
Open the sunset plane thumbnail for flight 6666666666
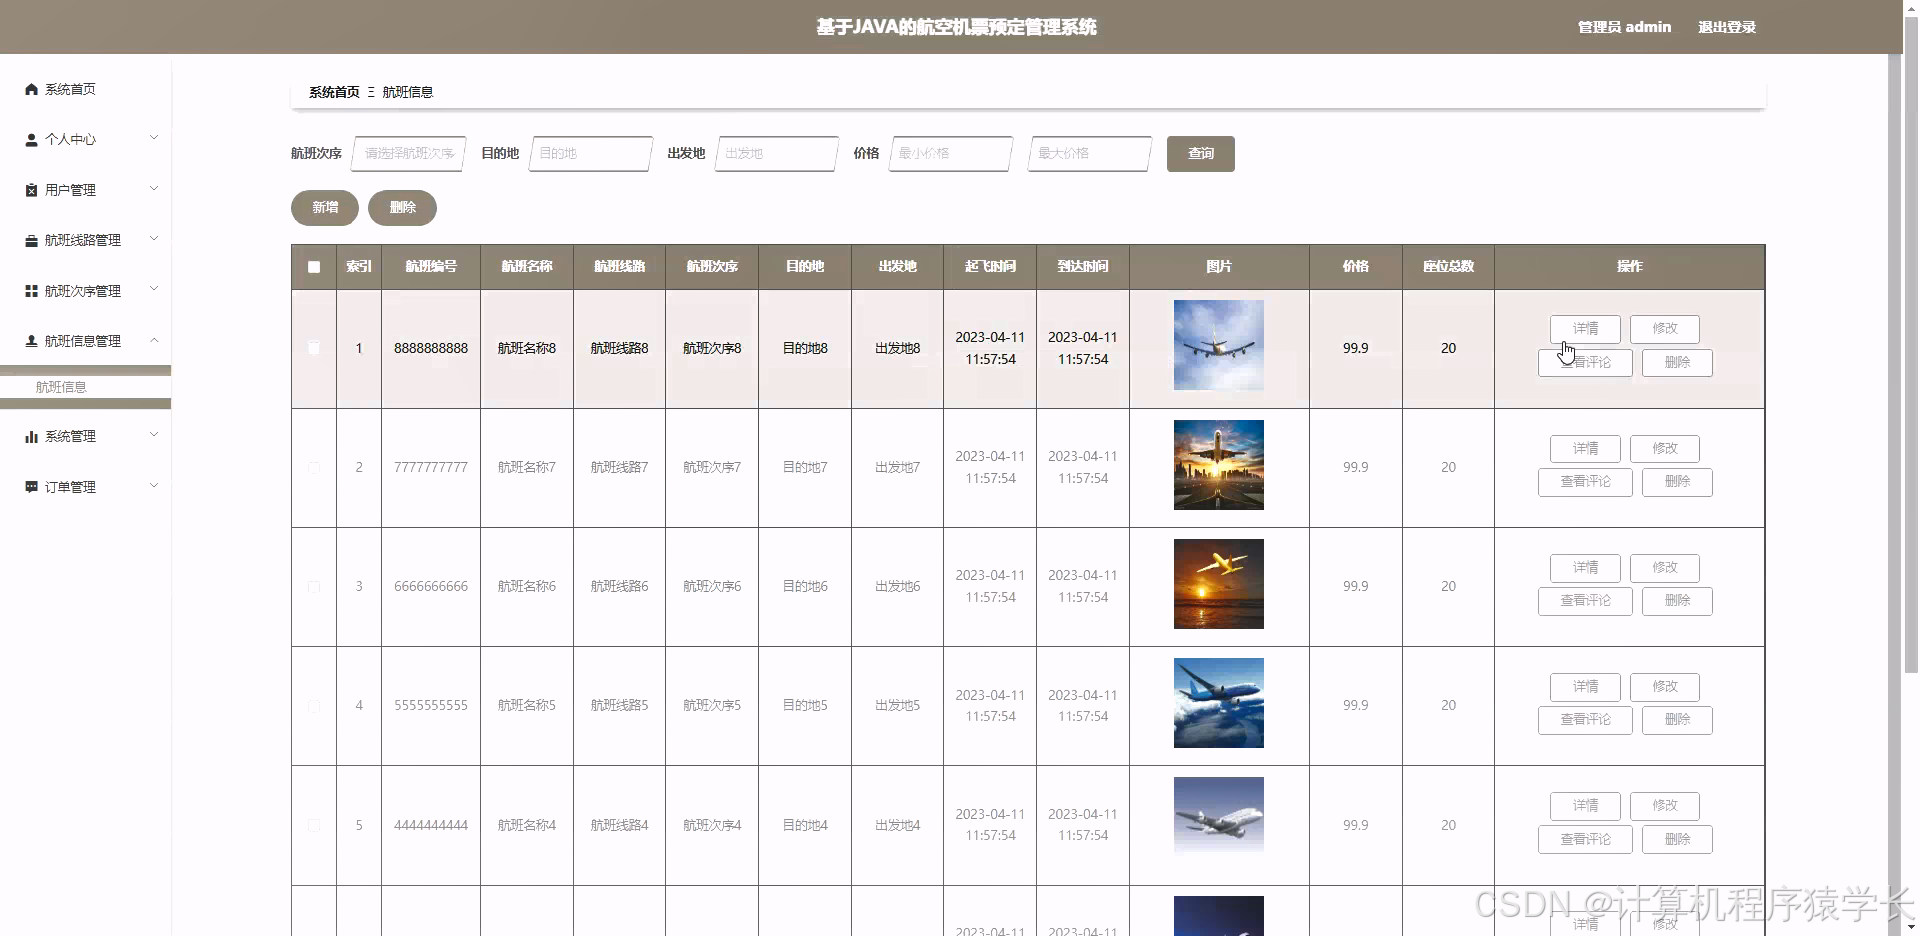click(1219, 584)
